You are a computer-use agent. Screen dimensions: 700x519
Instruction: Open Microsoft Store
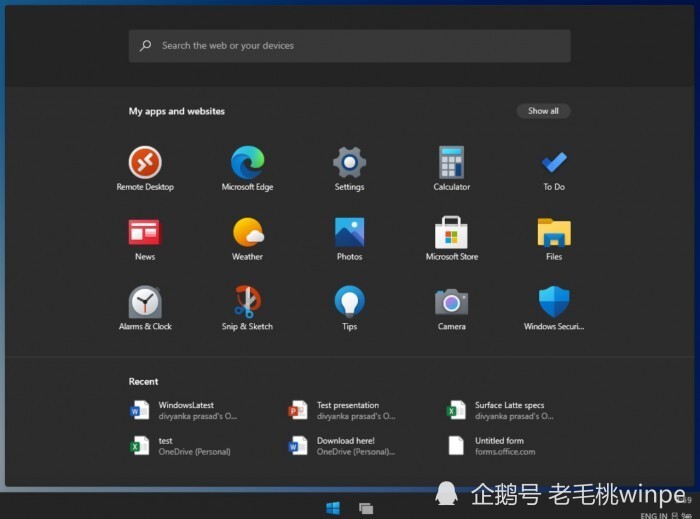click(452, 239)
